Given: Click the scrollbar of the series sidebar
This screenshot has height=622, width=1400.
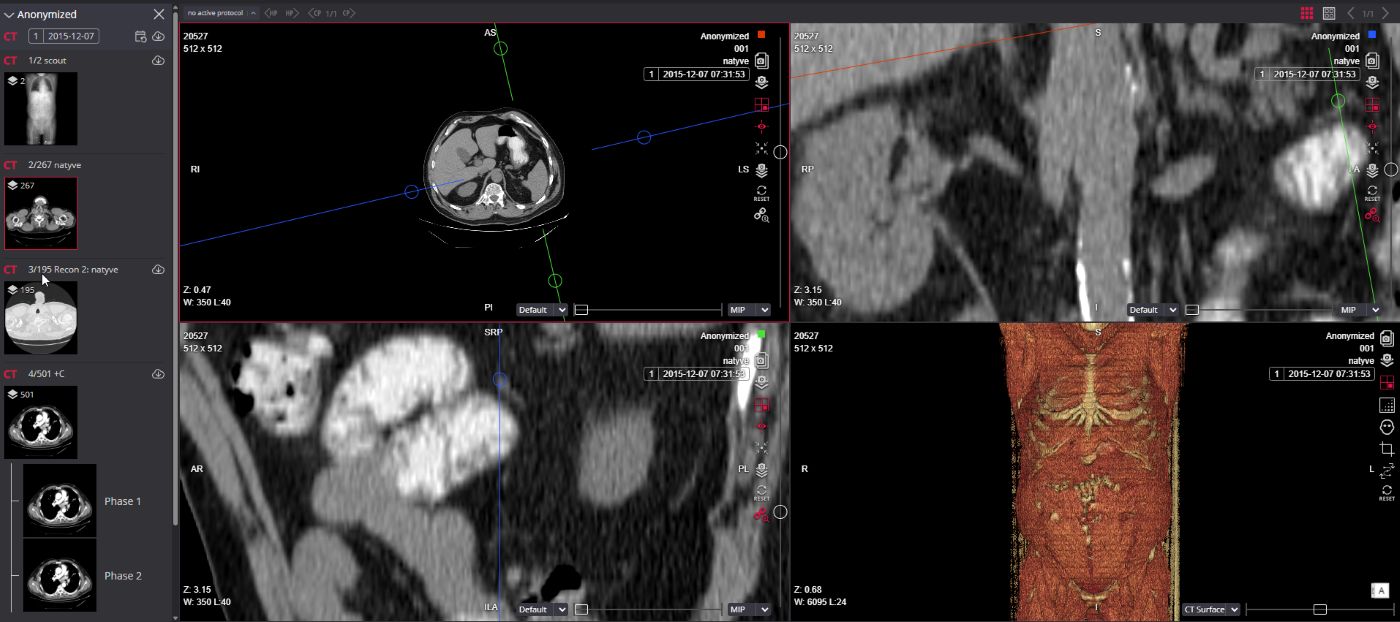Looking at the screenshot, I should pos(176,270).
